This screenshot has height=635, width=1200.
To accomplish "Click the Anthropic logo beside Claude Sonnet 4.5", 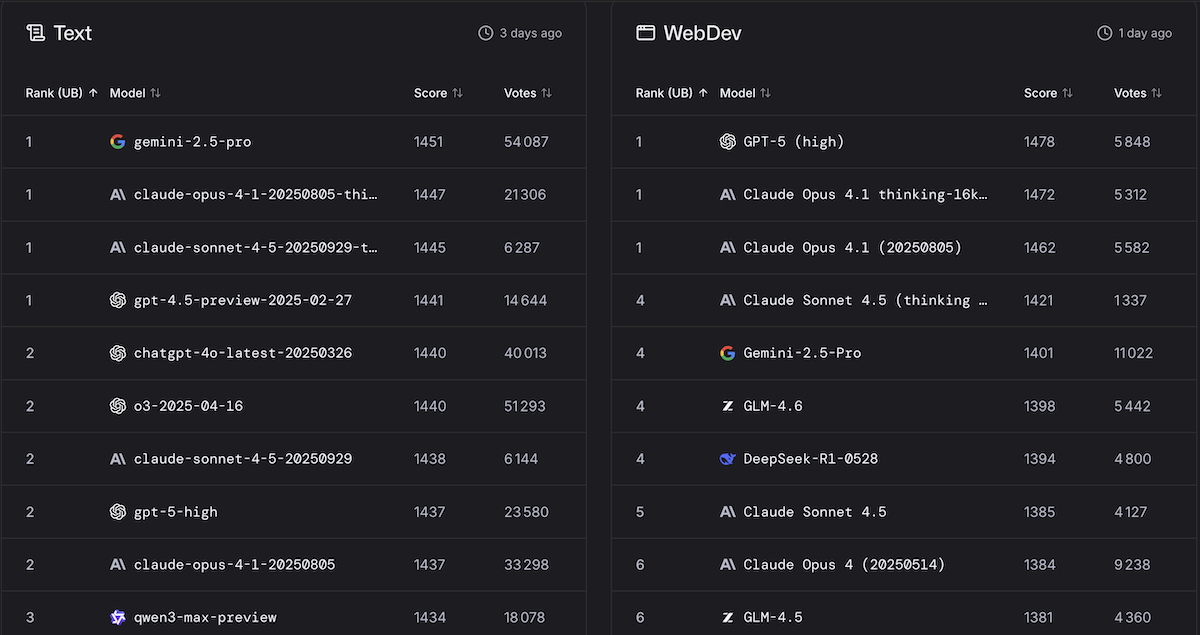I will (728, 512).
